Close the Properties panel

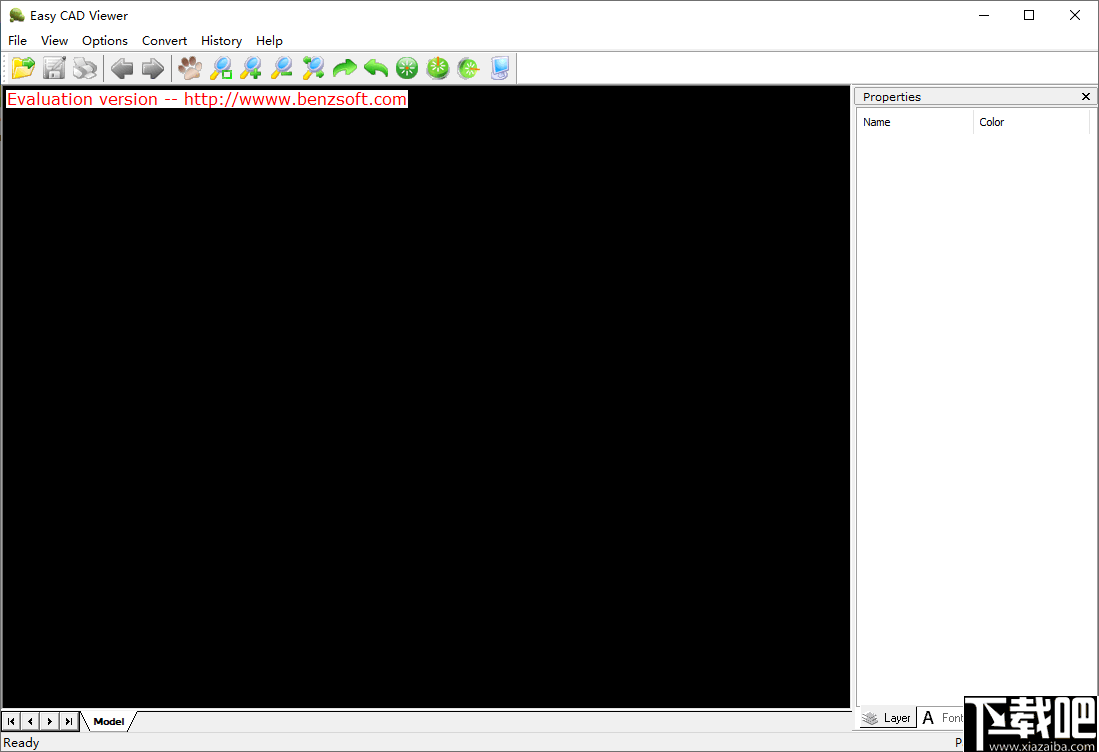(x=1085, y=96)
